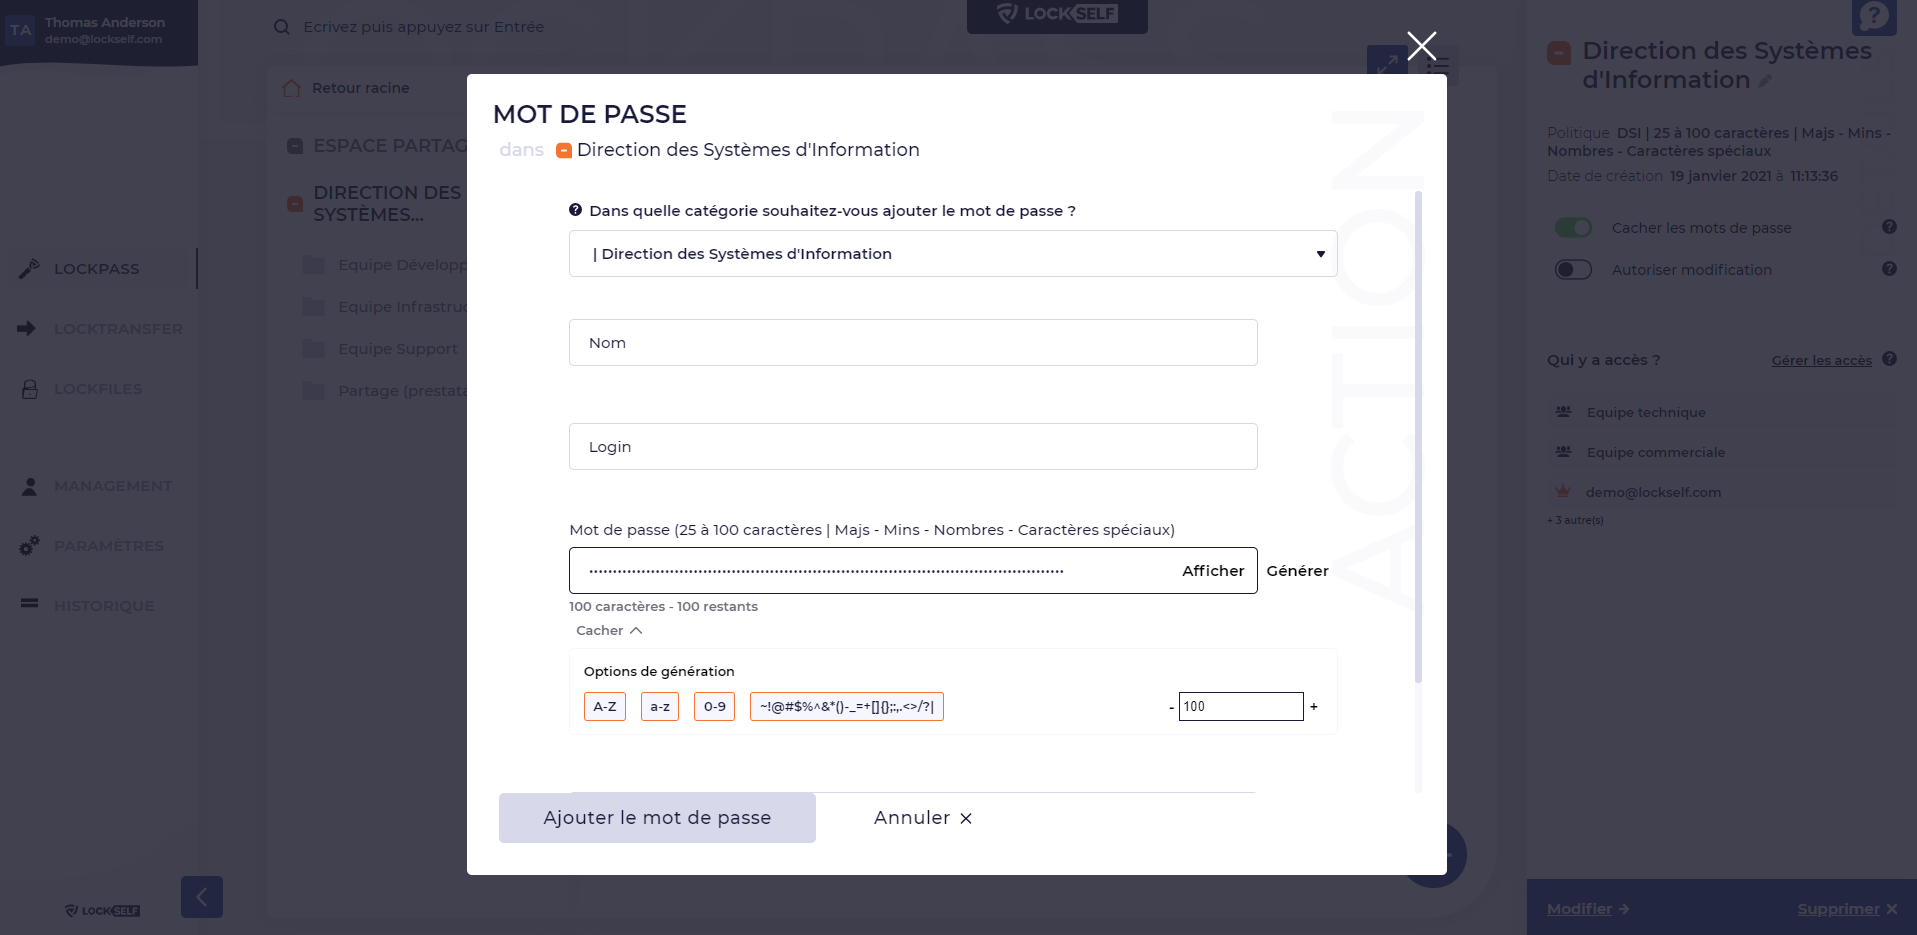Toggle special characters generation option
The width and height of the screenshot is (1917, 935).
click(847, 707)
